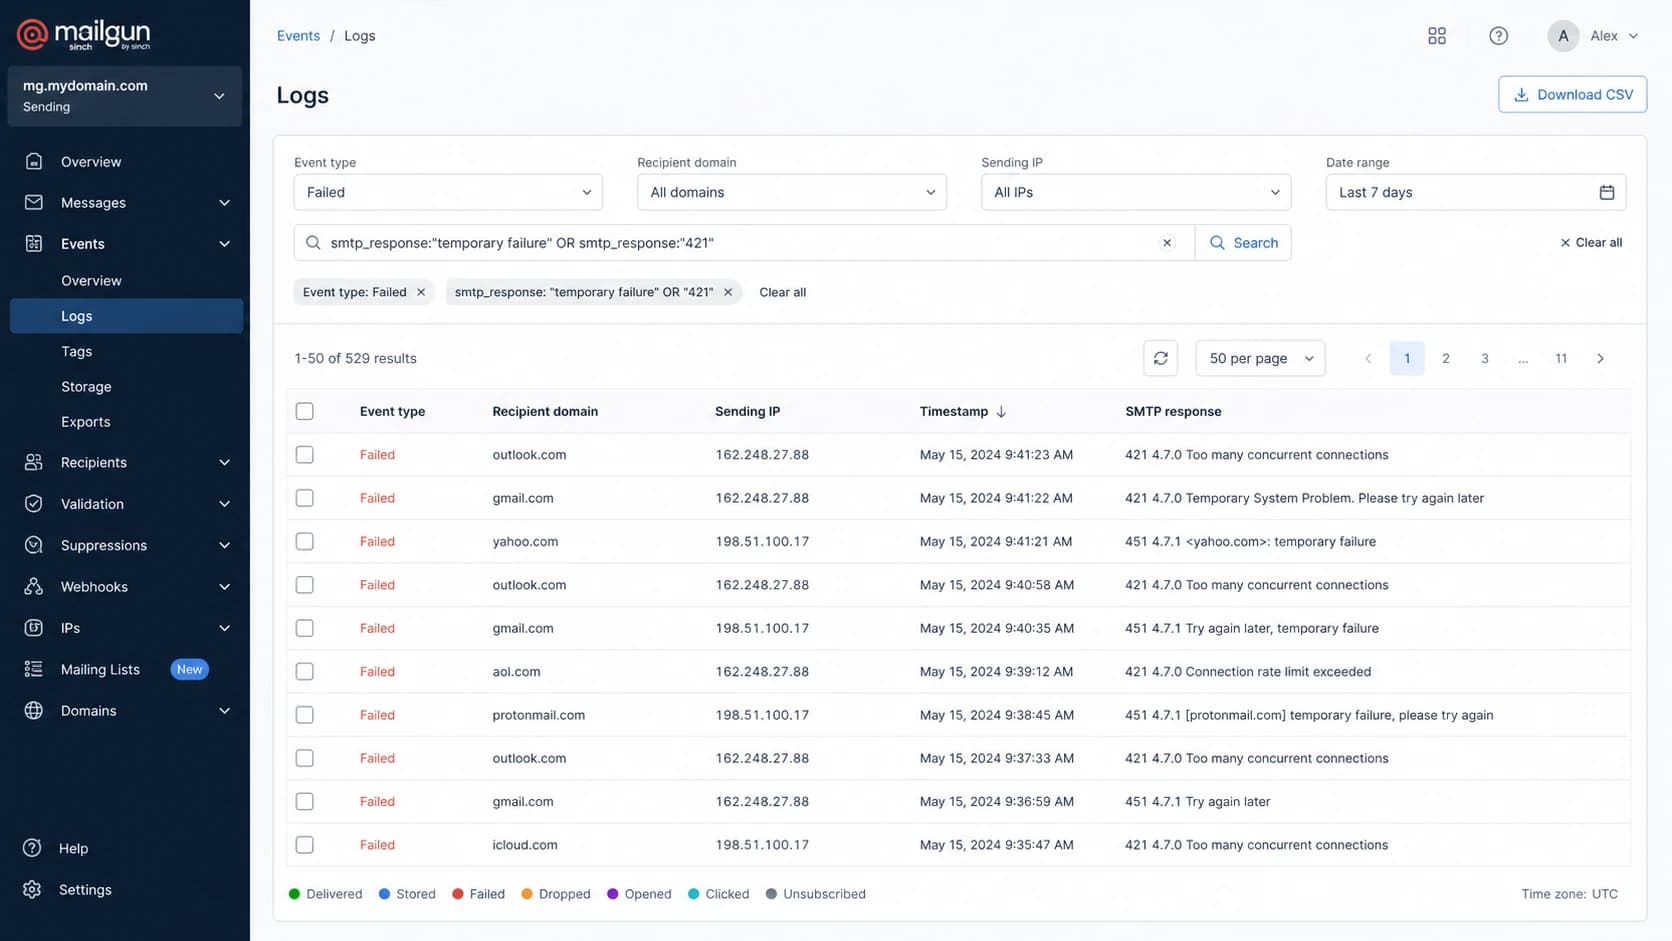
Task: Click the Recipients people icon
Action: [34, 462]
